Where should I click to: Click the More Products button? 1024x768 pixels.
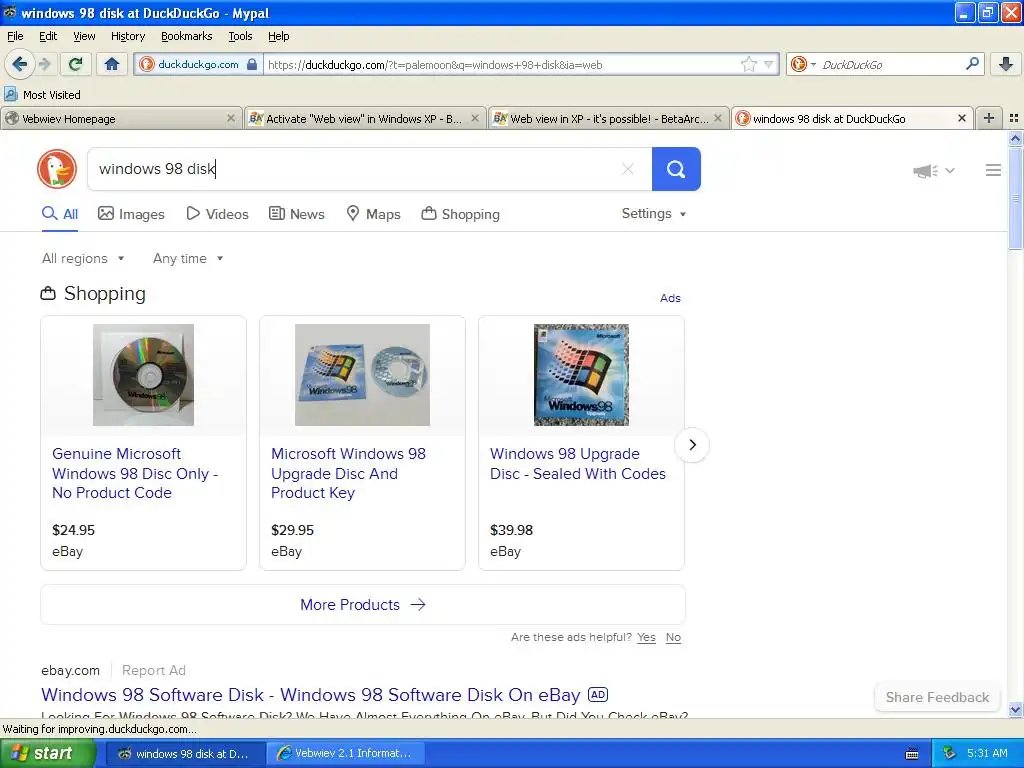(363, 605)
